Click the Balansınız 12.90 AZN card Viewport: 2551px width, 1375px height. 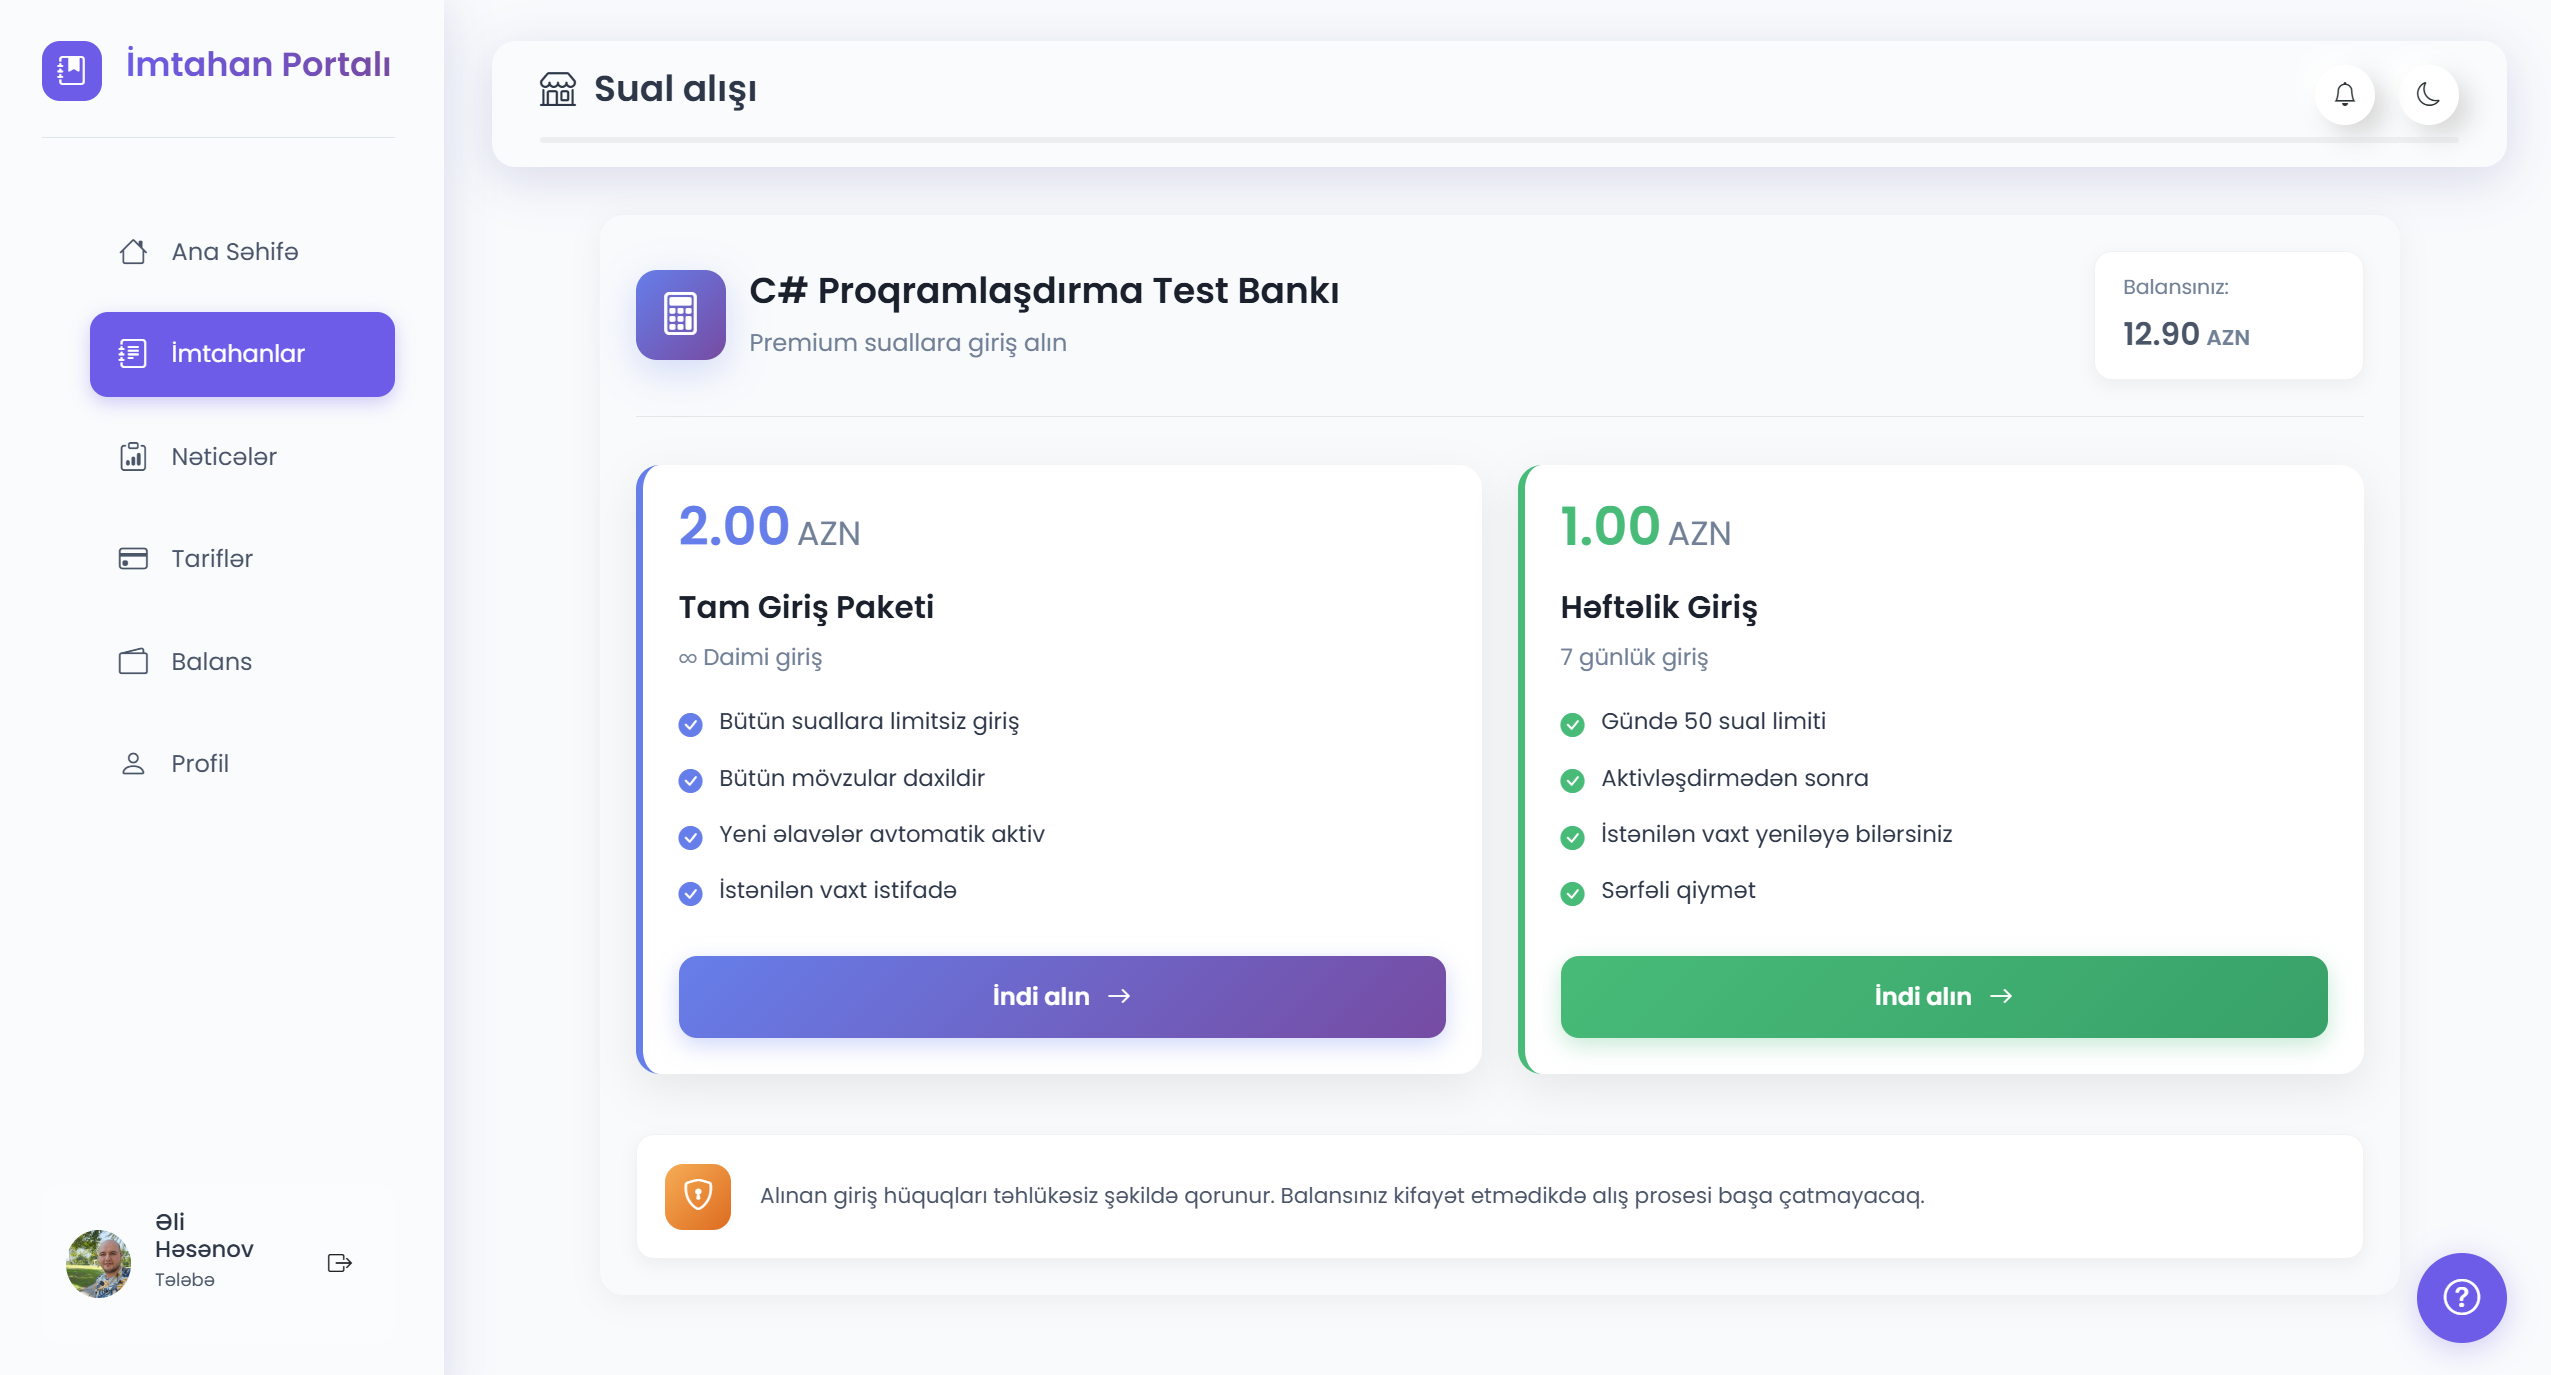[x=2228, y=316]
